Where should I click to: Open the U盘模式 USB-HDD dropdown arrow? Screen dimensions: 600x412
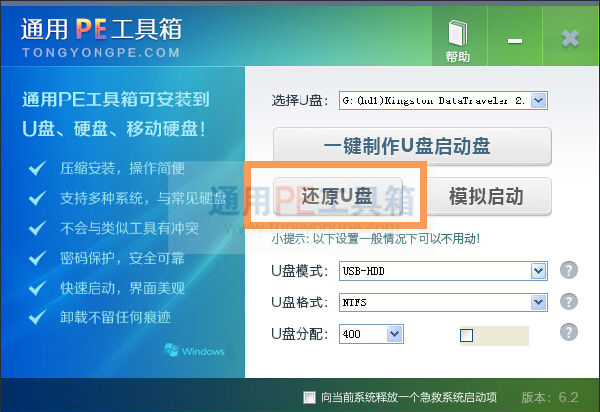(538, 271)
